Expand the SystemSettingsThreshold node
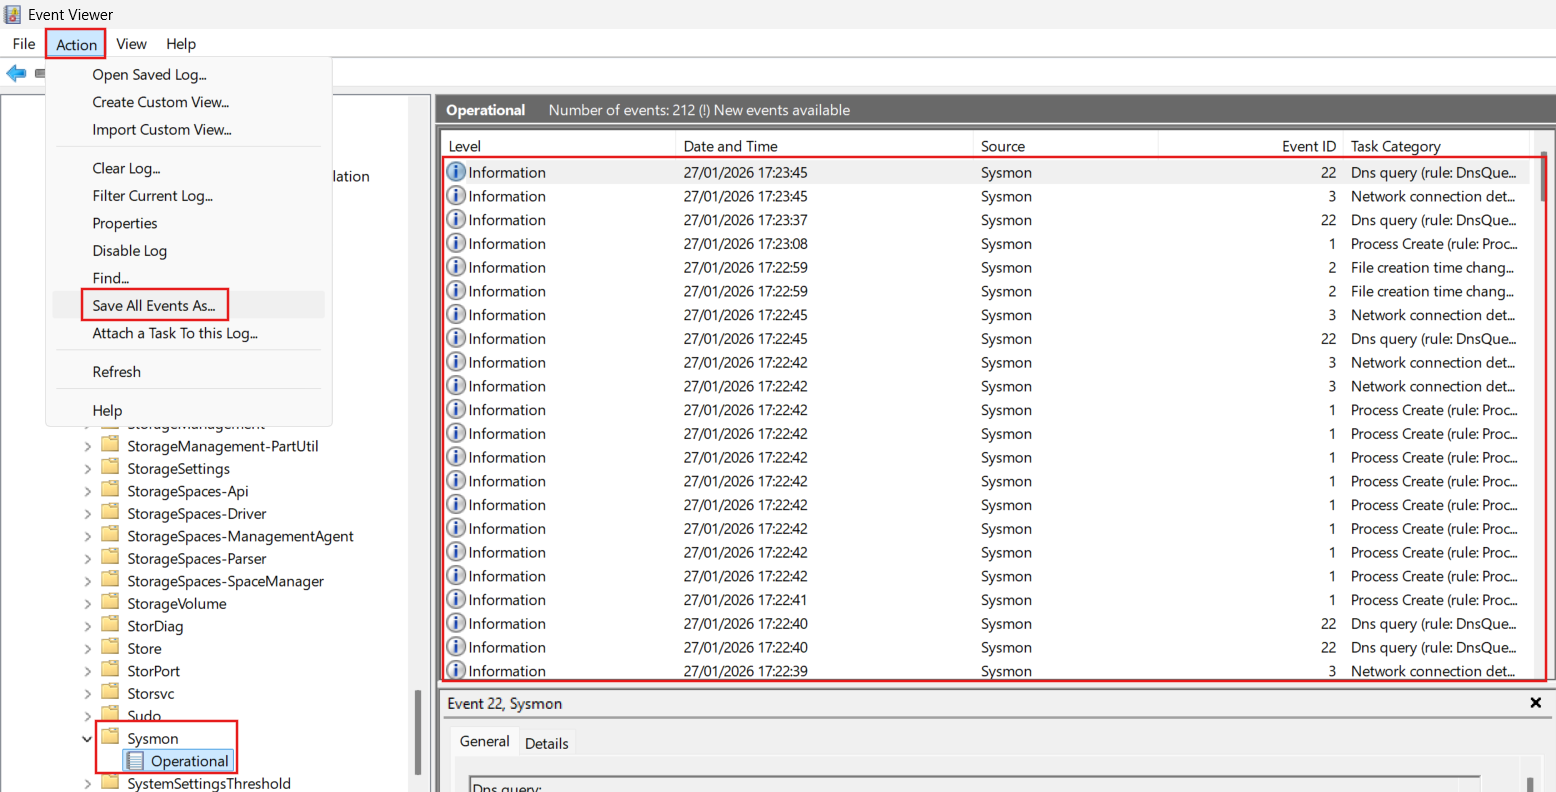The height and width of the screenshot is (792, 1556). point(87,784)
